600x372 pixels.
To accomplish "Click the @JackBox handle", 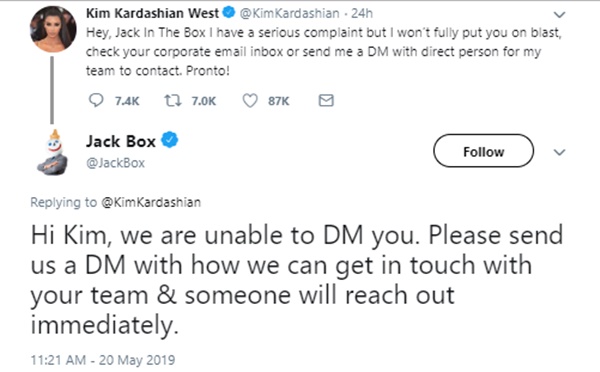I will pyautogui.click(x=115, y=163).
